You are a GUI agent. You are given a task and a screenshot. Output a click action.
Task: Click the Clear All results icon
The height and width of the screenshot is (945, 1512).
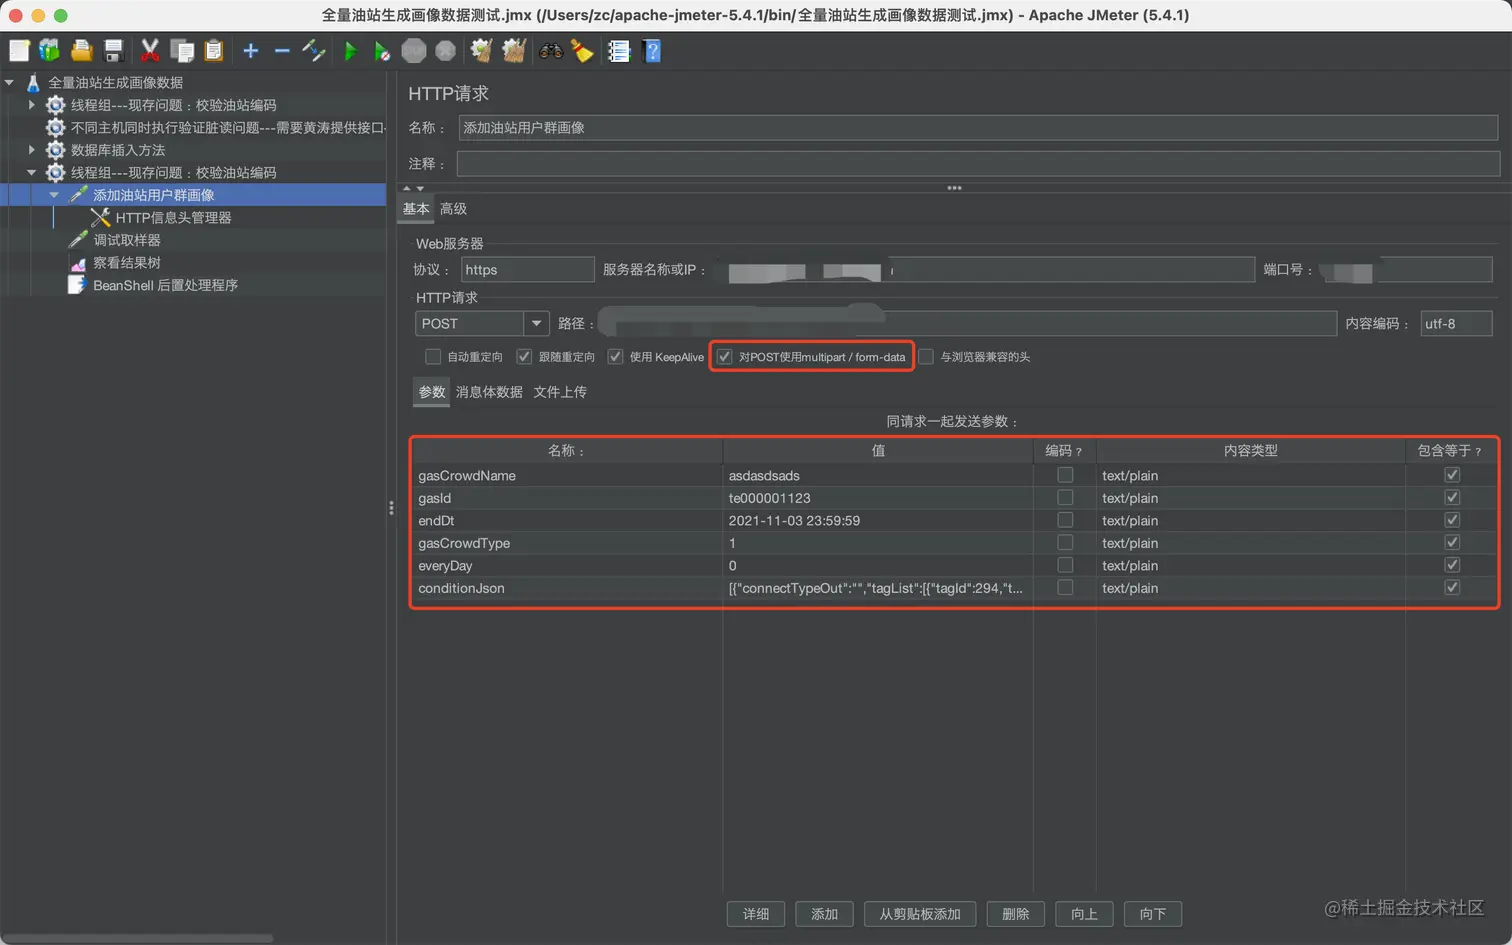point(514,50)
